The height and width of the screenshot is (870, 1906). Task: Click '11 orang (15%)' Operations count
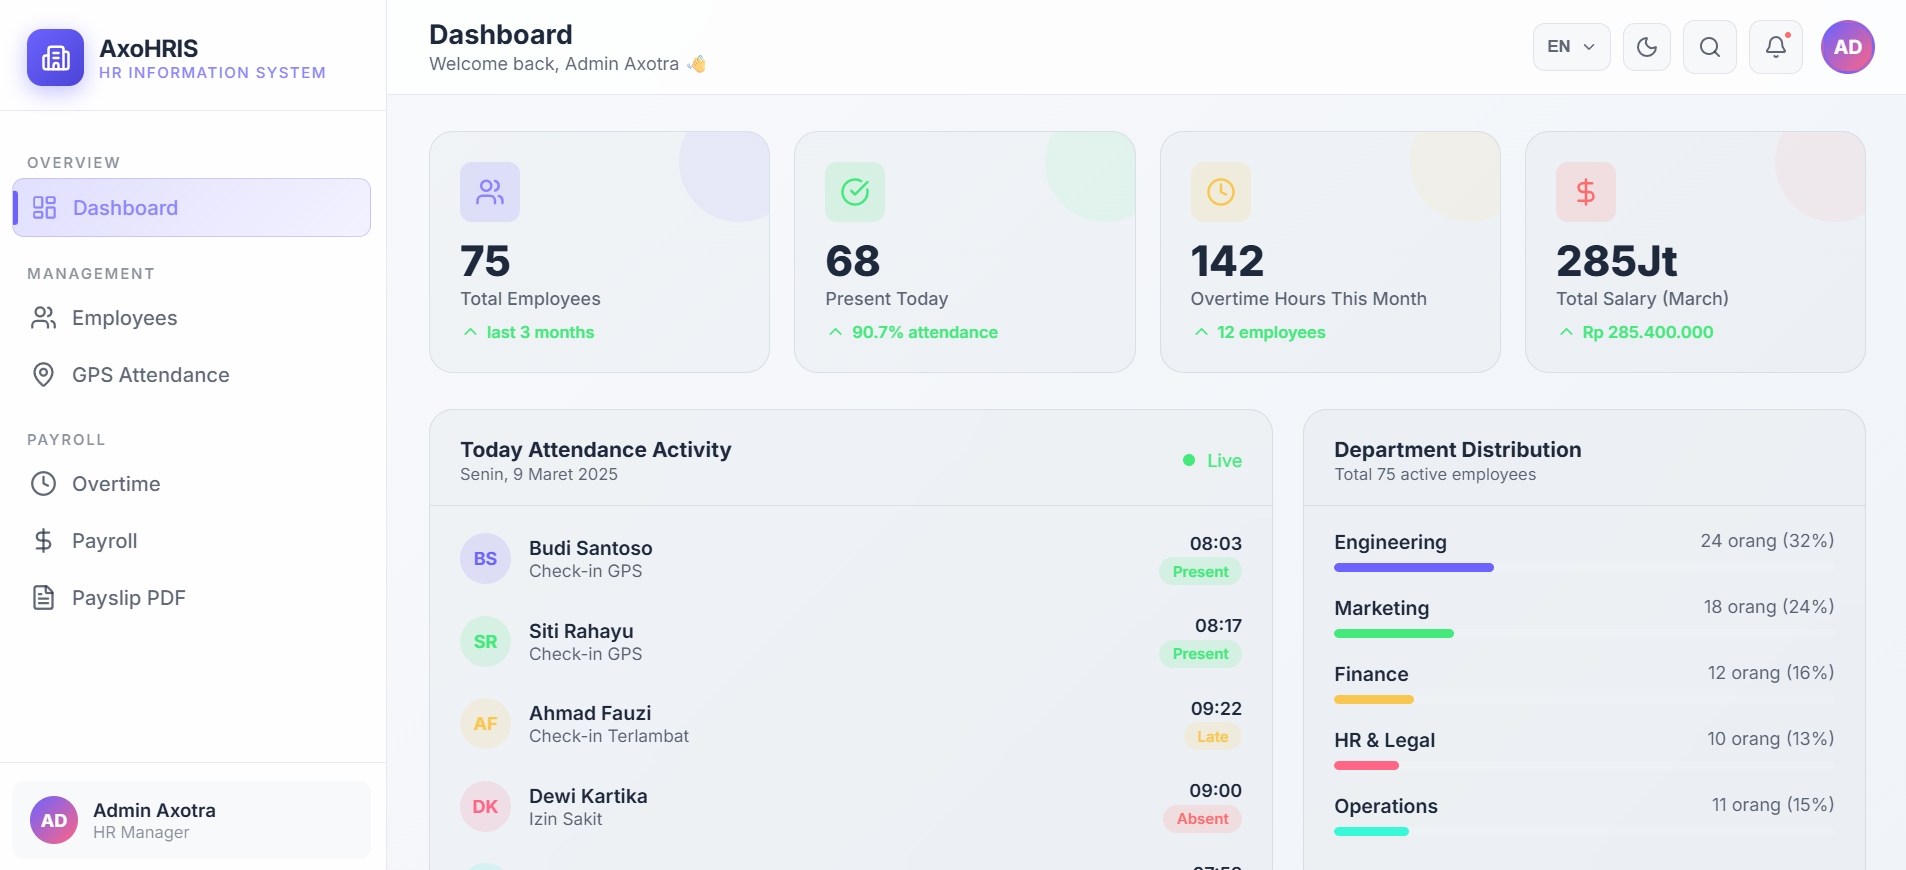[1773, 805]
